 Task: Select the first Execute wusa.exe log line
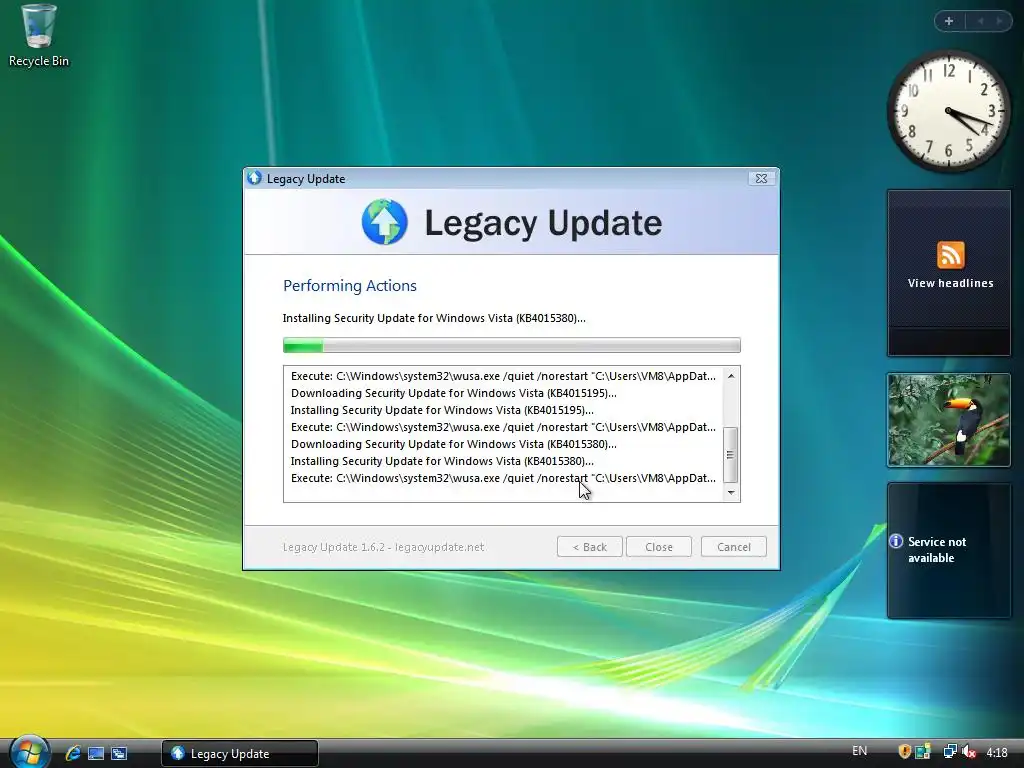tap(504, 376)
